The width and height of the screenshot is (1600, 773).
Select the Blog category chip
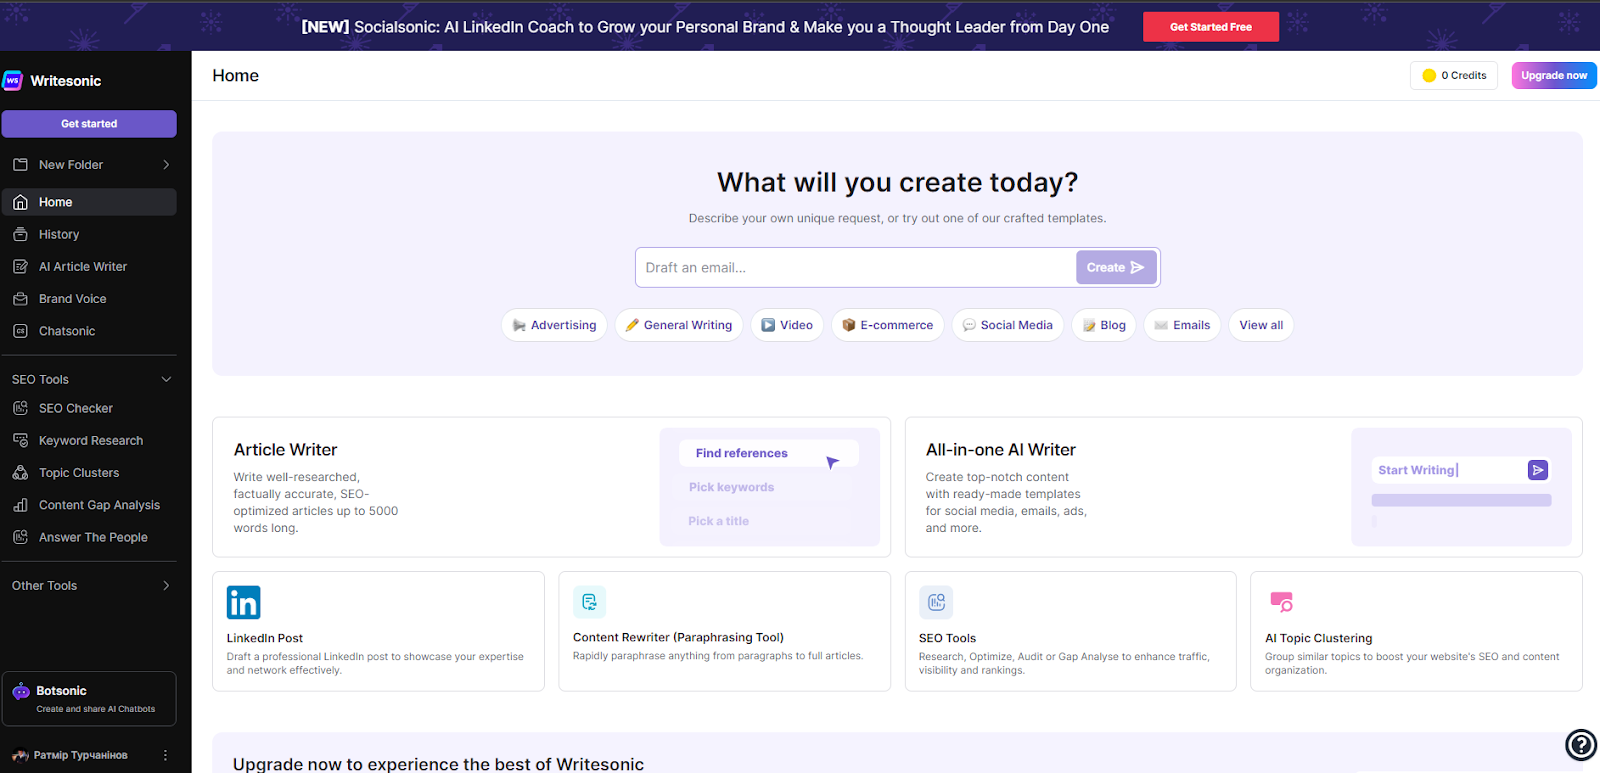coord(1104,325)
